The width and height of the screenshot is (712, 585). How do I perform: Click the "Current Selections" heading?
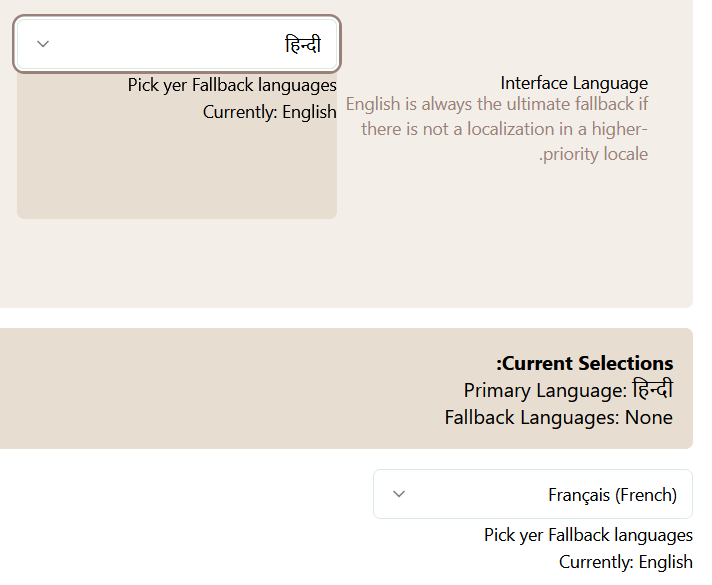tap(584, 363)
